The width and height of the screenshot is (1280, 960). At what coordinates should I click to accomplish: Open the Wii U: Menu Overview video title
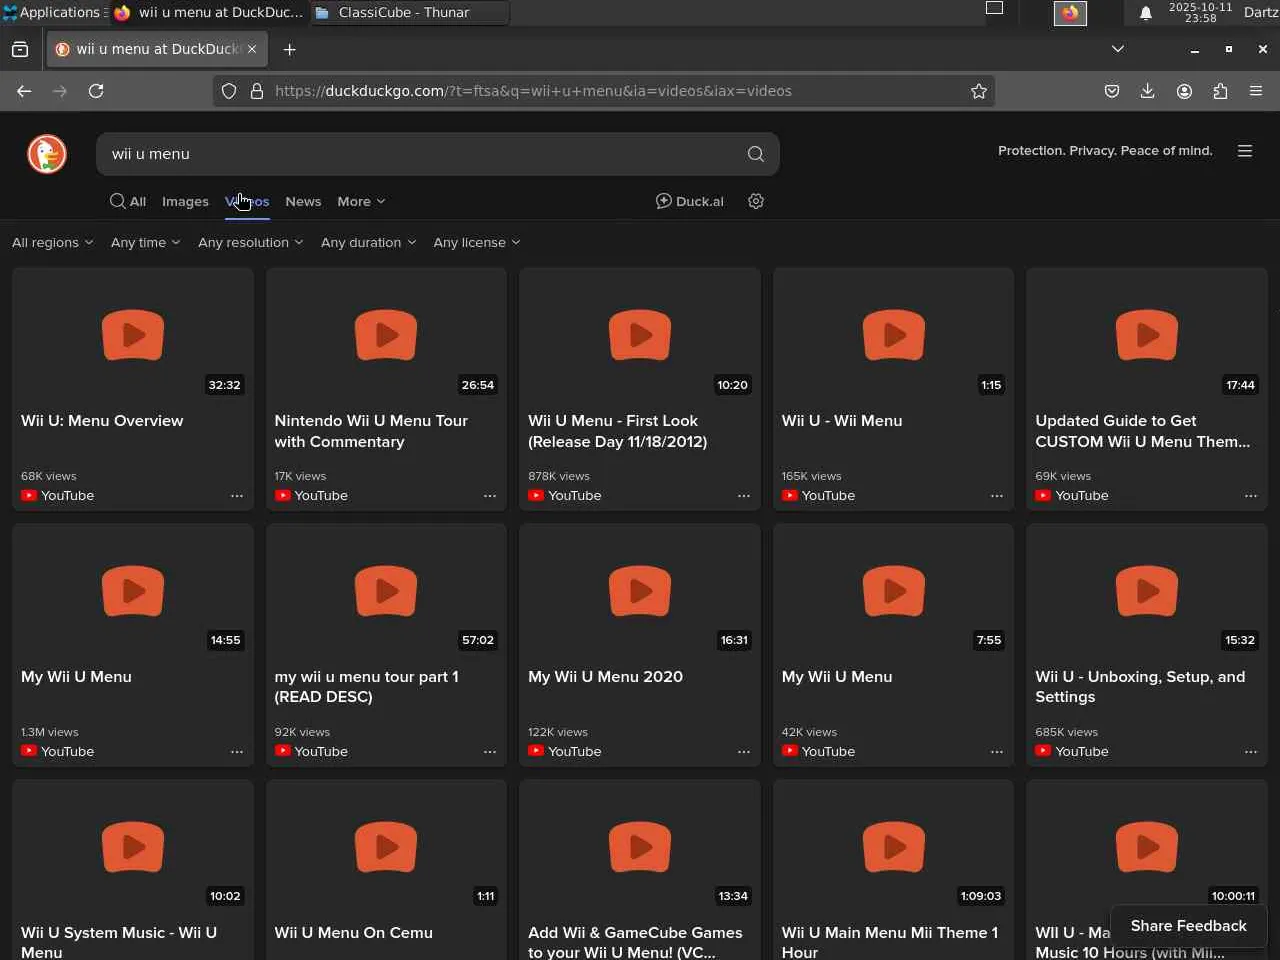point(102,421)
